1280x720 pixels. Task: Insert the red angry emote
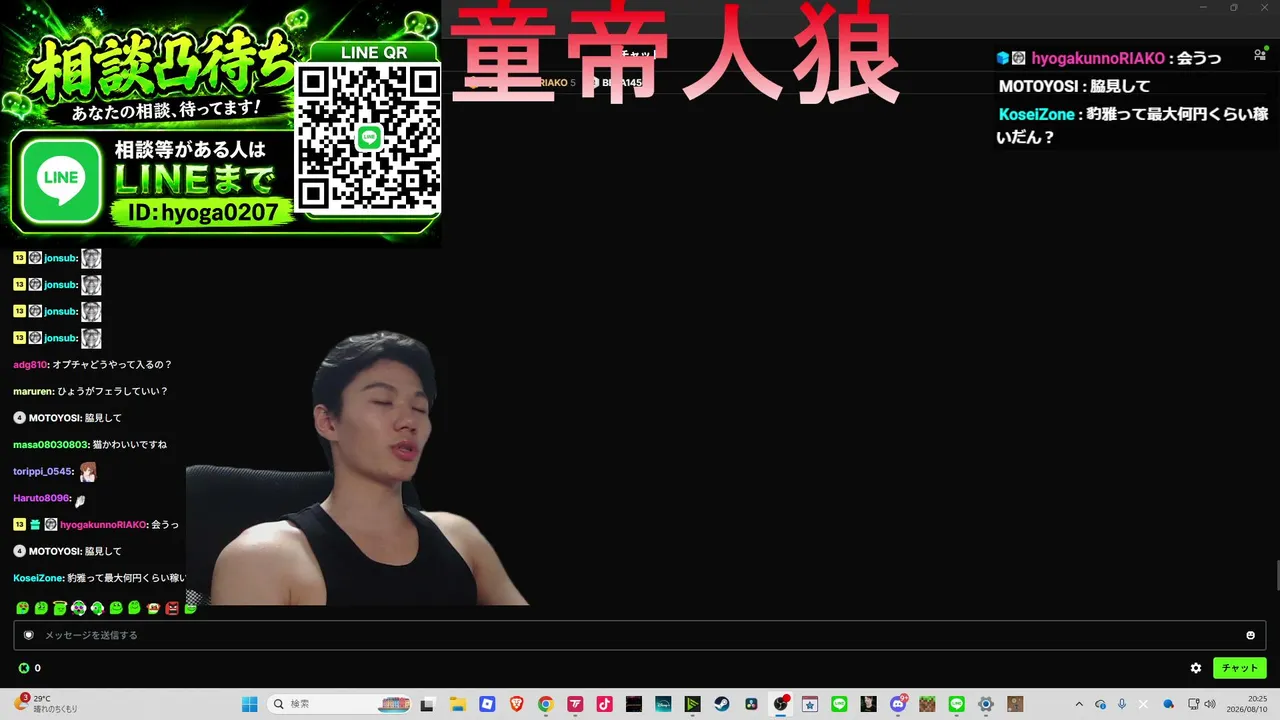172,607
